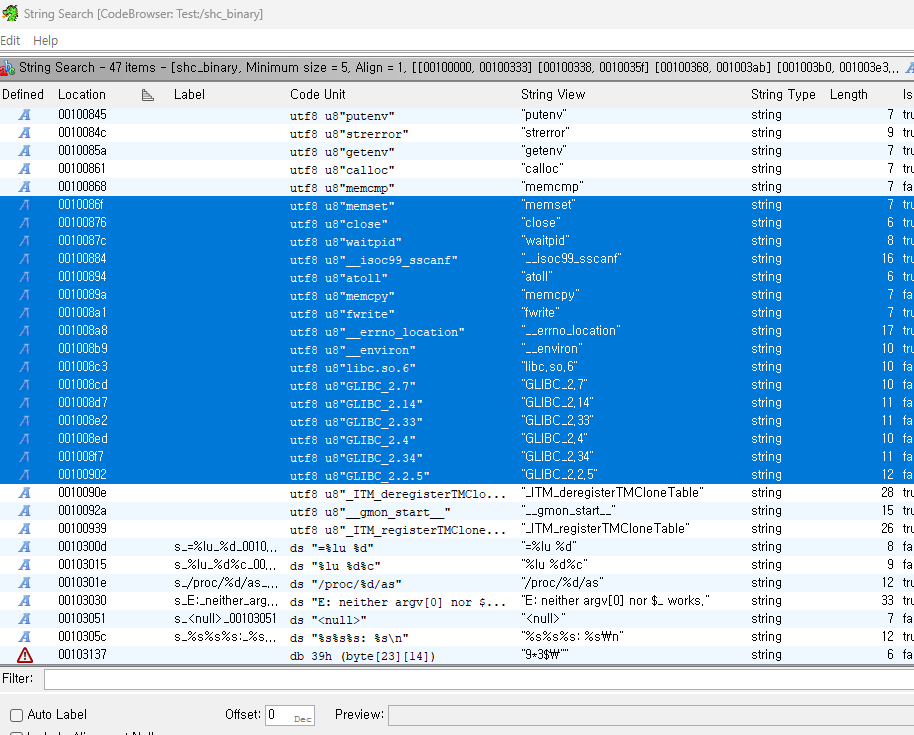Click the defined-string icon for the <null> row
This screenshot has width=914, height=735.
pyautogui.click(x=24, y=620)
